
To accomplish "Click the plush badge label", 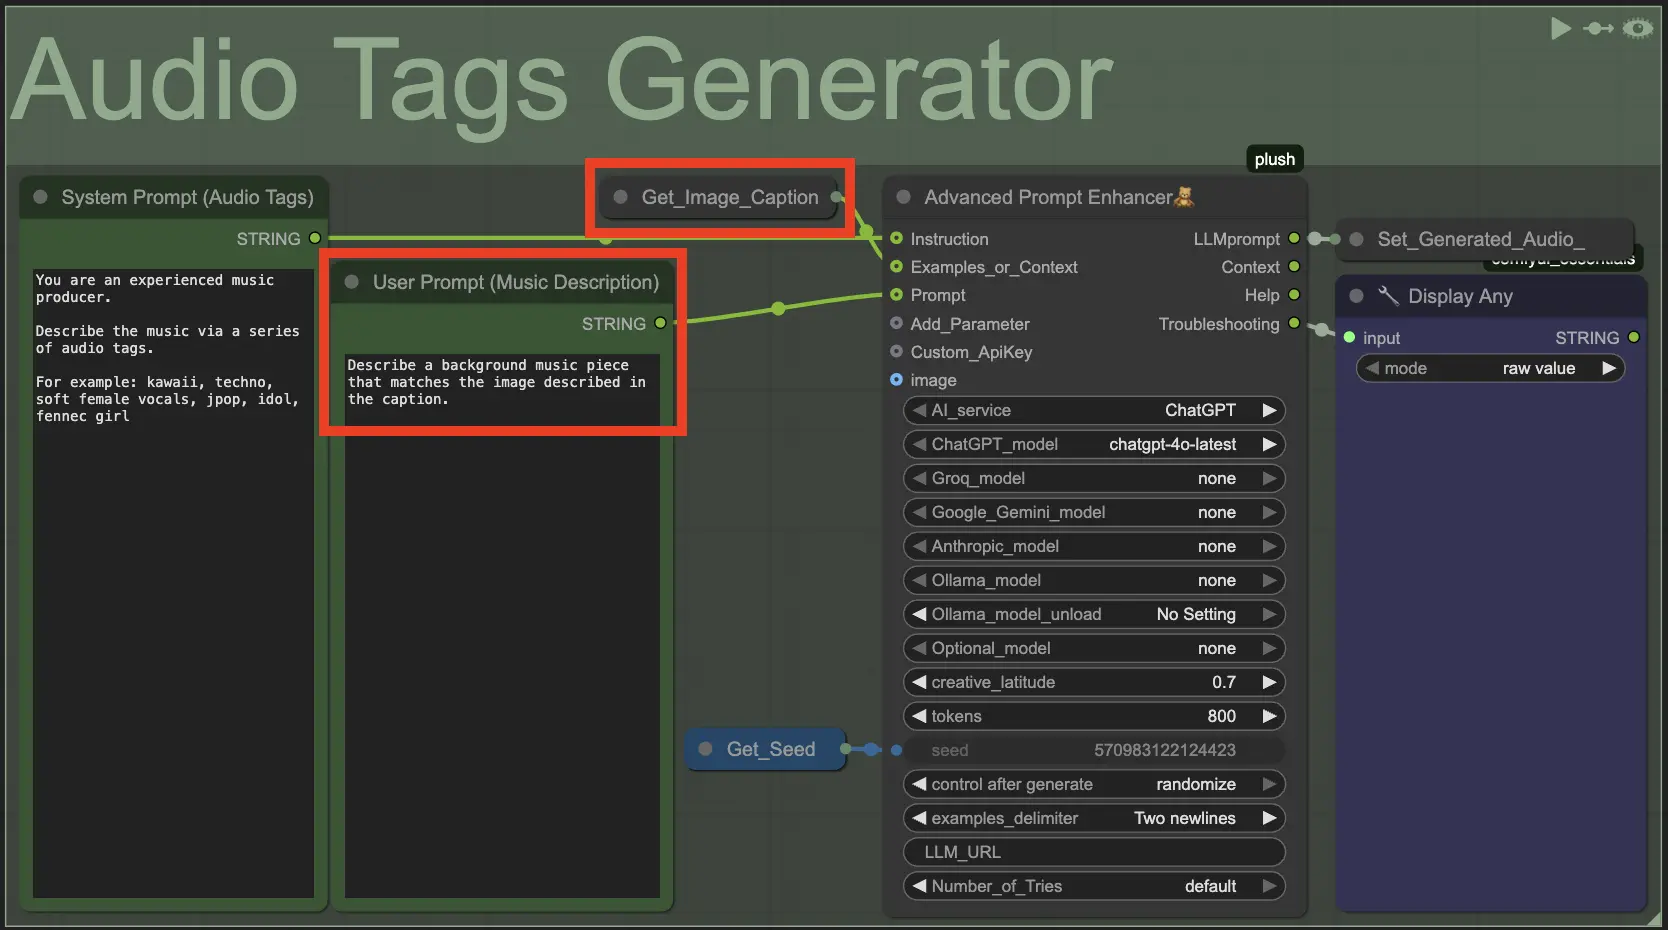I will [x=1274, y=159].
